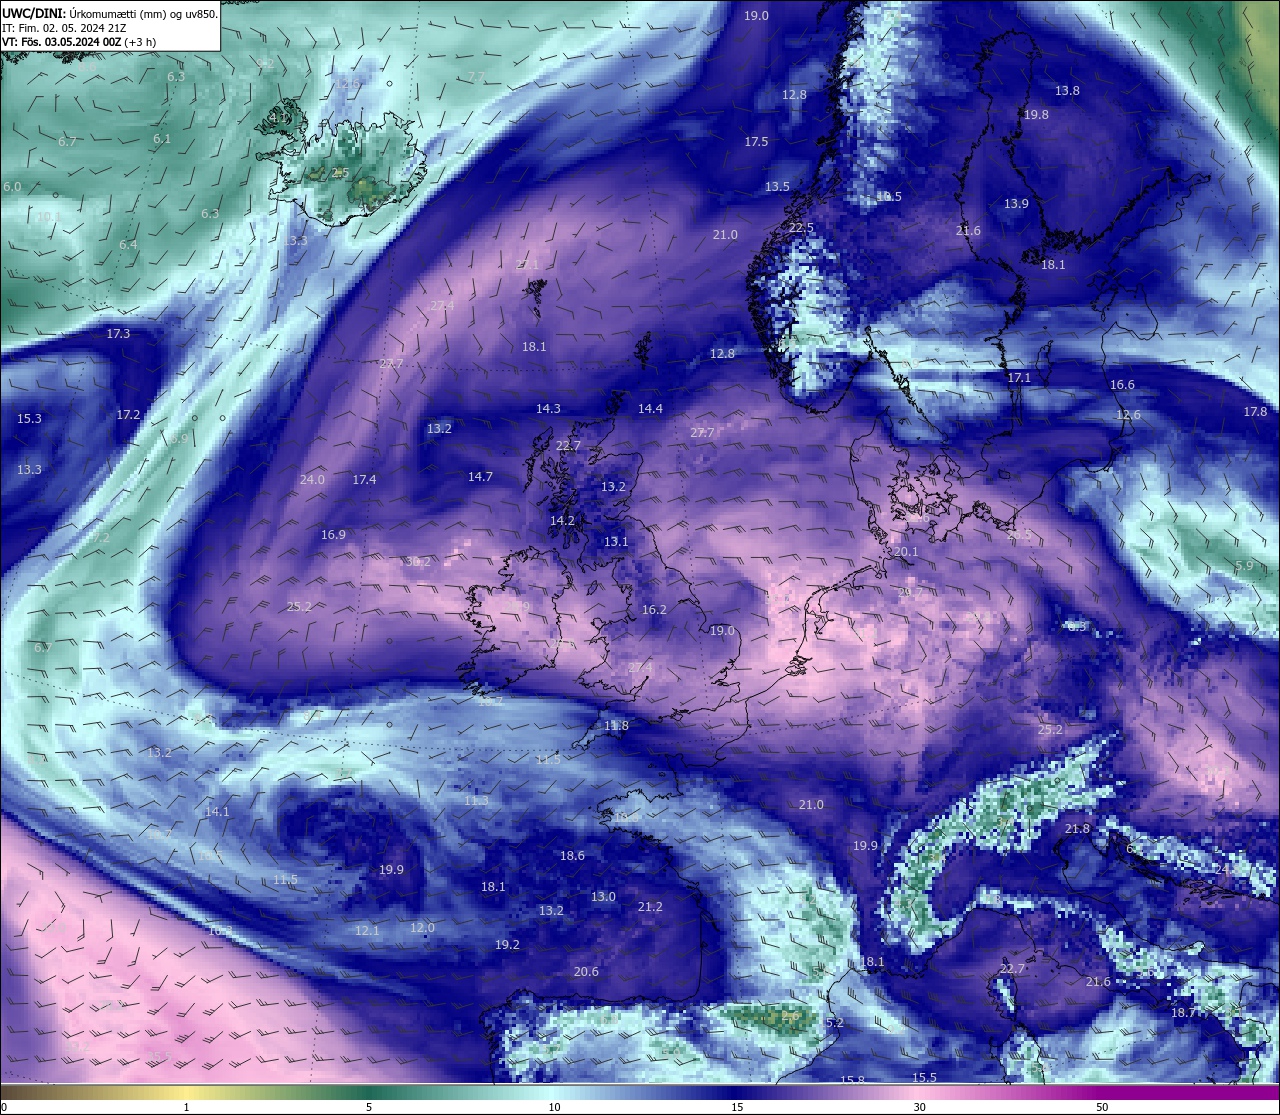
Task: Click the colour scale tick label '50'
Action: 1102,1107
